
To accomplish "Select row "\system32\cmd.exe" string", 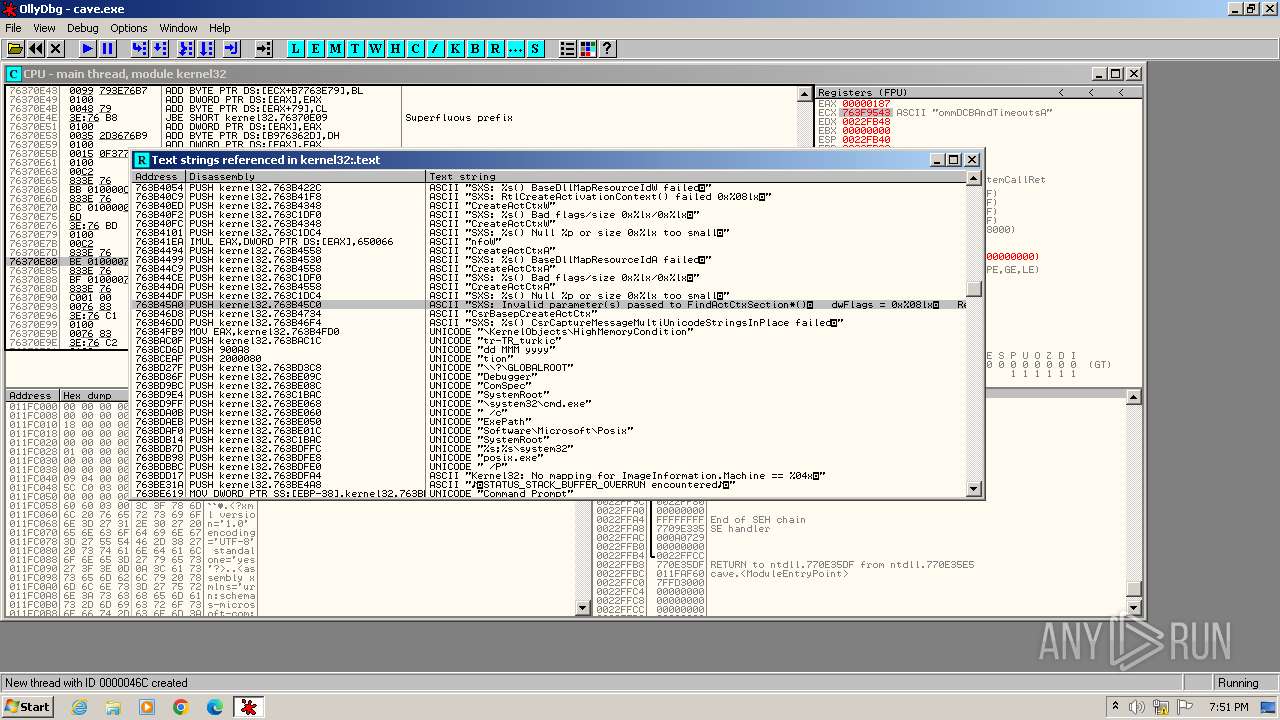I will pyautogui.click(x=550, y=404).
